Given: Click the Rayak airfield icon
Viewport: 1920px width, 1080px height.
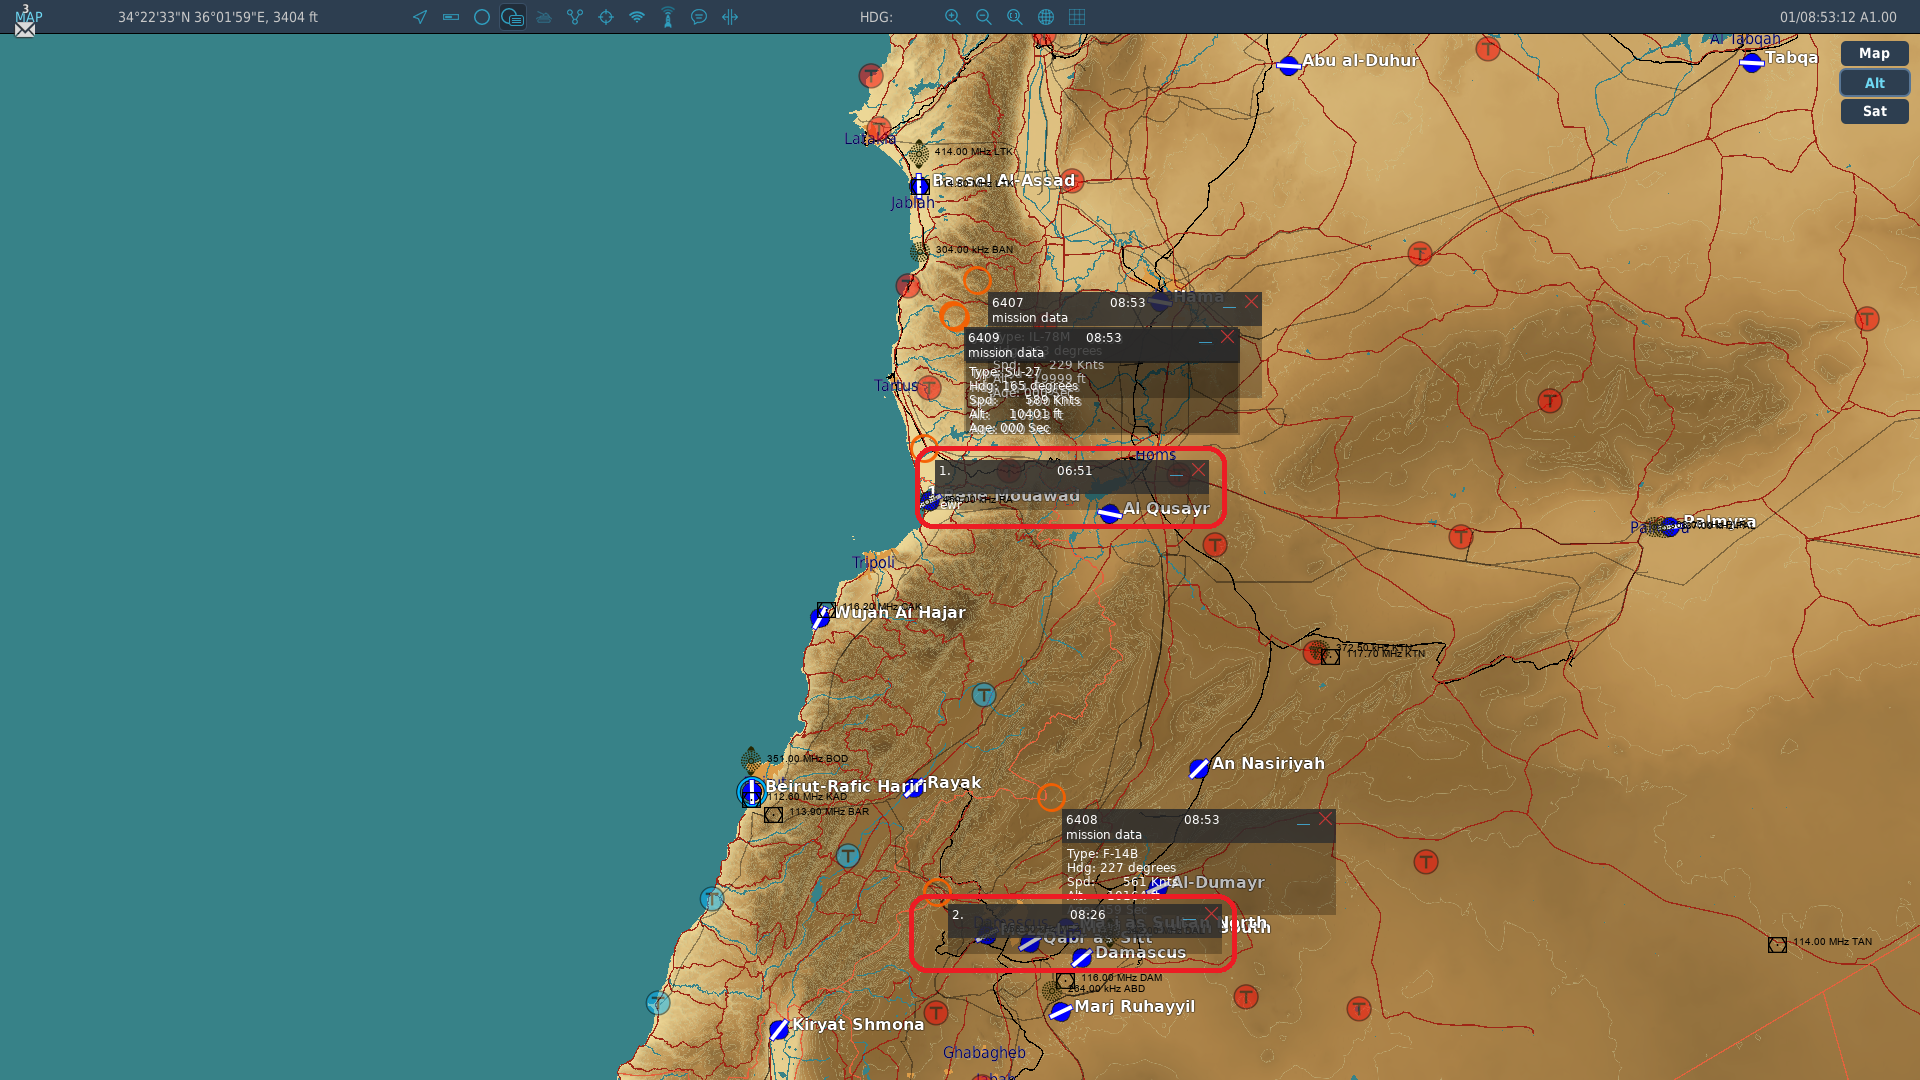Looking at the screenshot, I should point(913,788).
